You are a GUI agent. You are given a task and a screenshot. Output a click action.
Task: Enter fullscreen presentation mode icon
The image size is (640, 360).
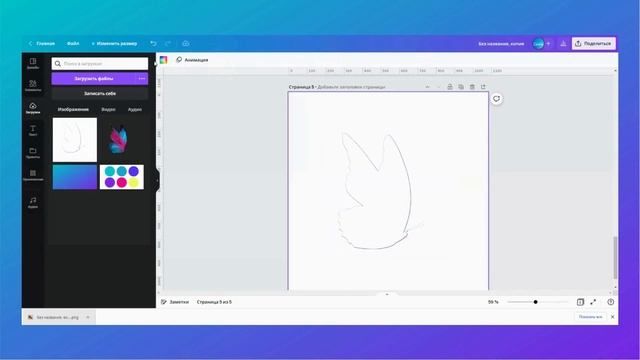tap(593, 302)
